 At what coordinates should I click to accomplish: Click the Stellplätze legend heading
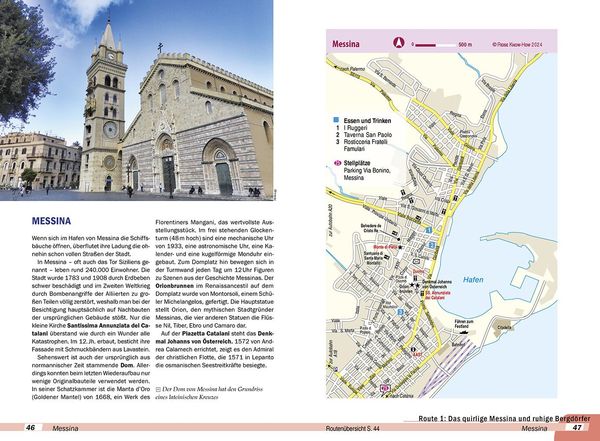tap(357, 163)
